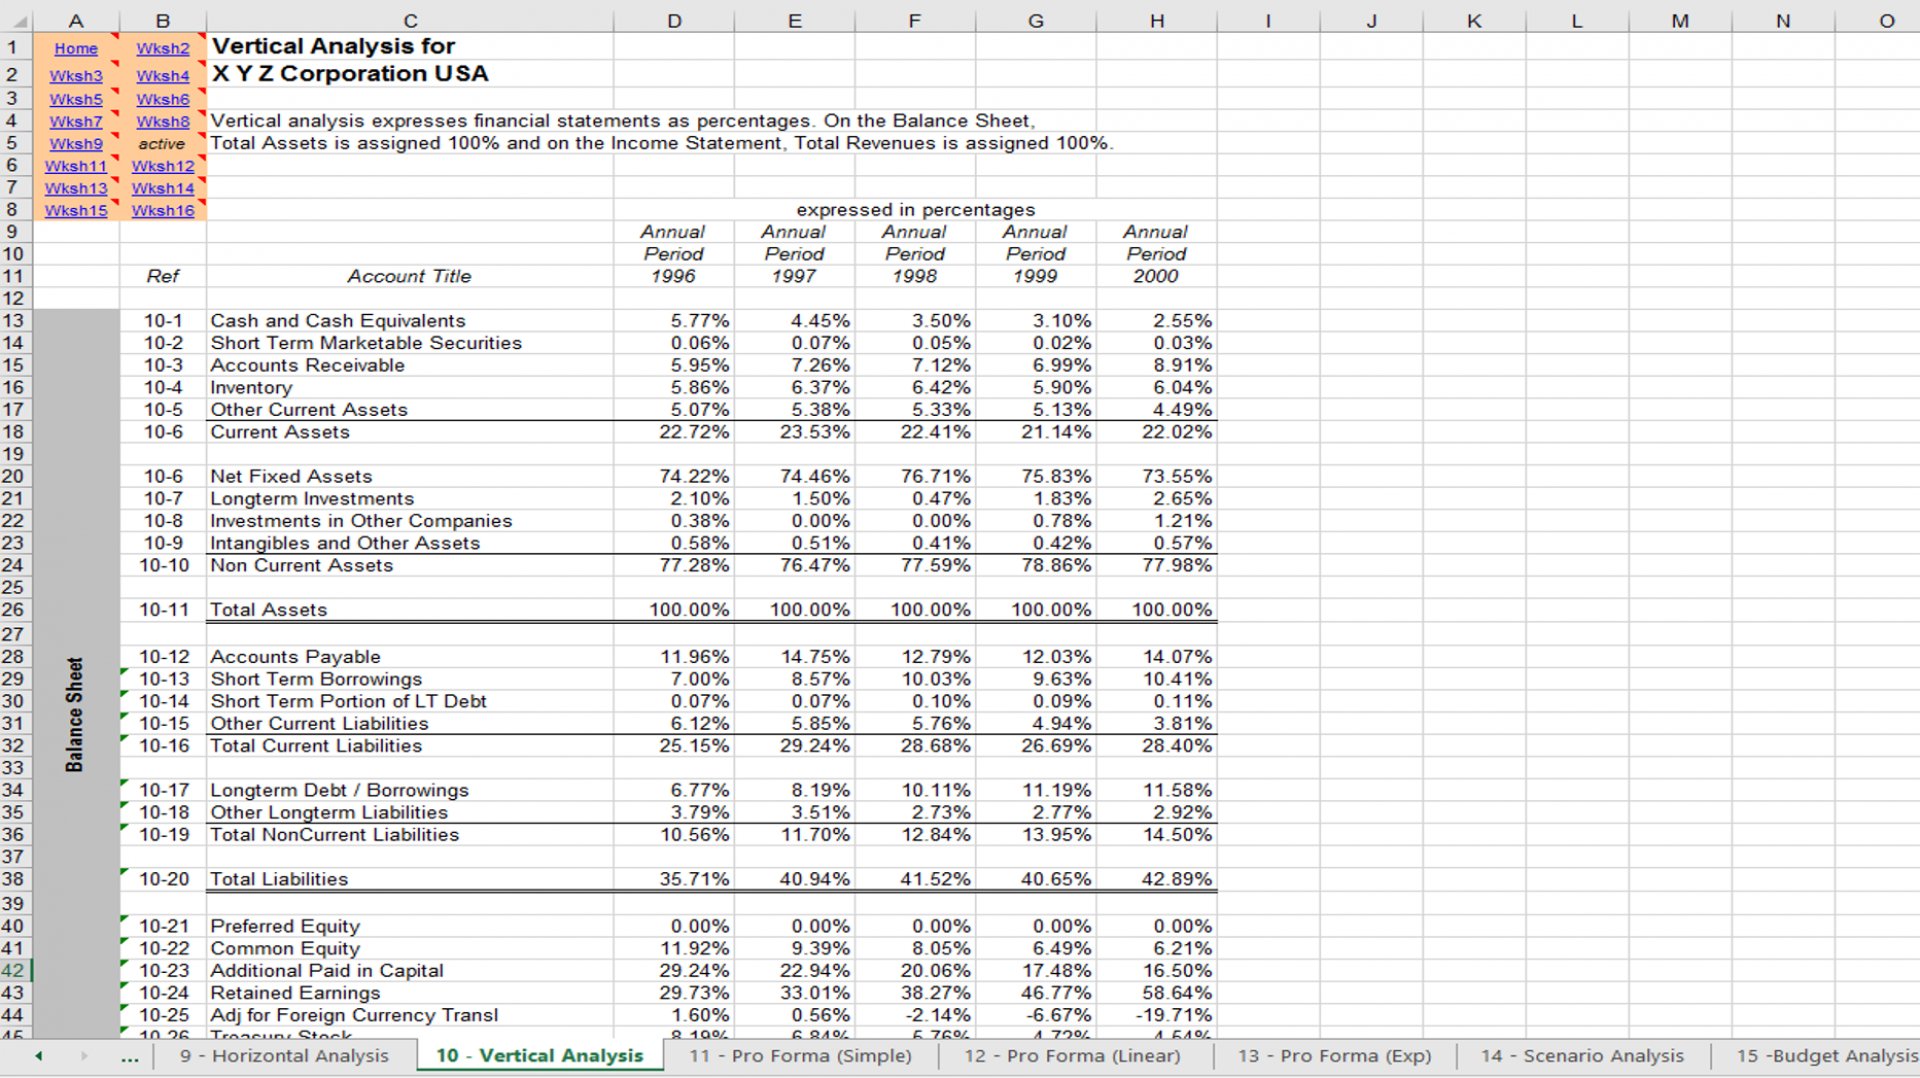Open 11 - Pro Forma (Simple) tab

tap(800, 1055)
